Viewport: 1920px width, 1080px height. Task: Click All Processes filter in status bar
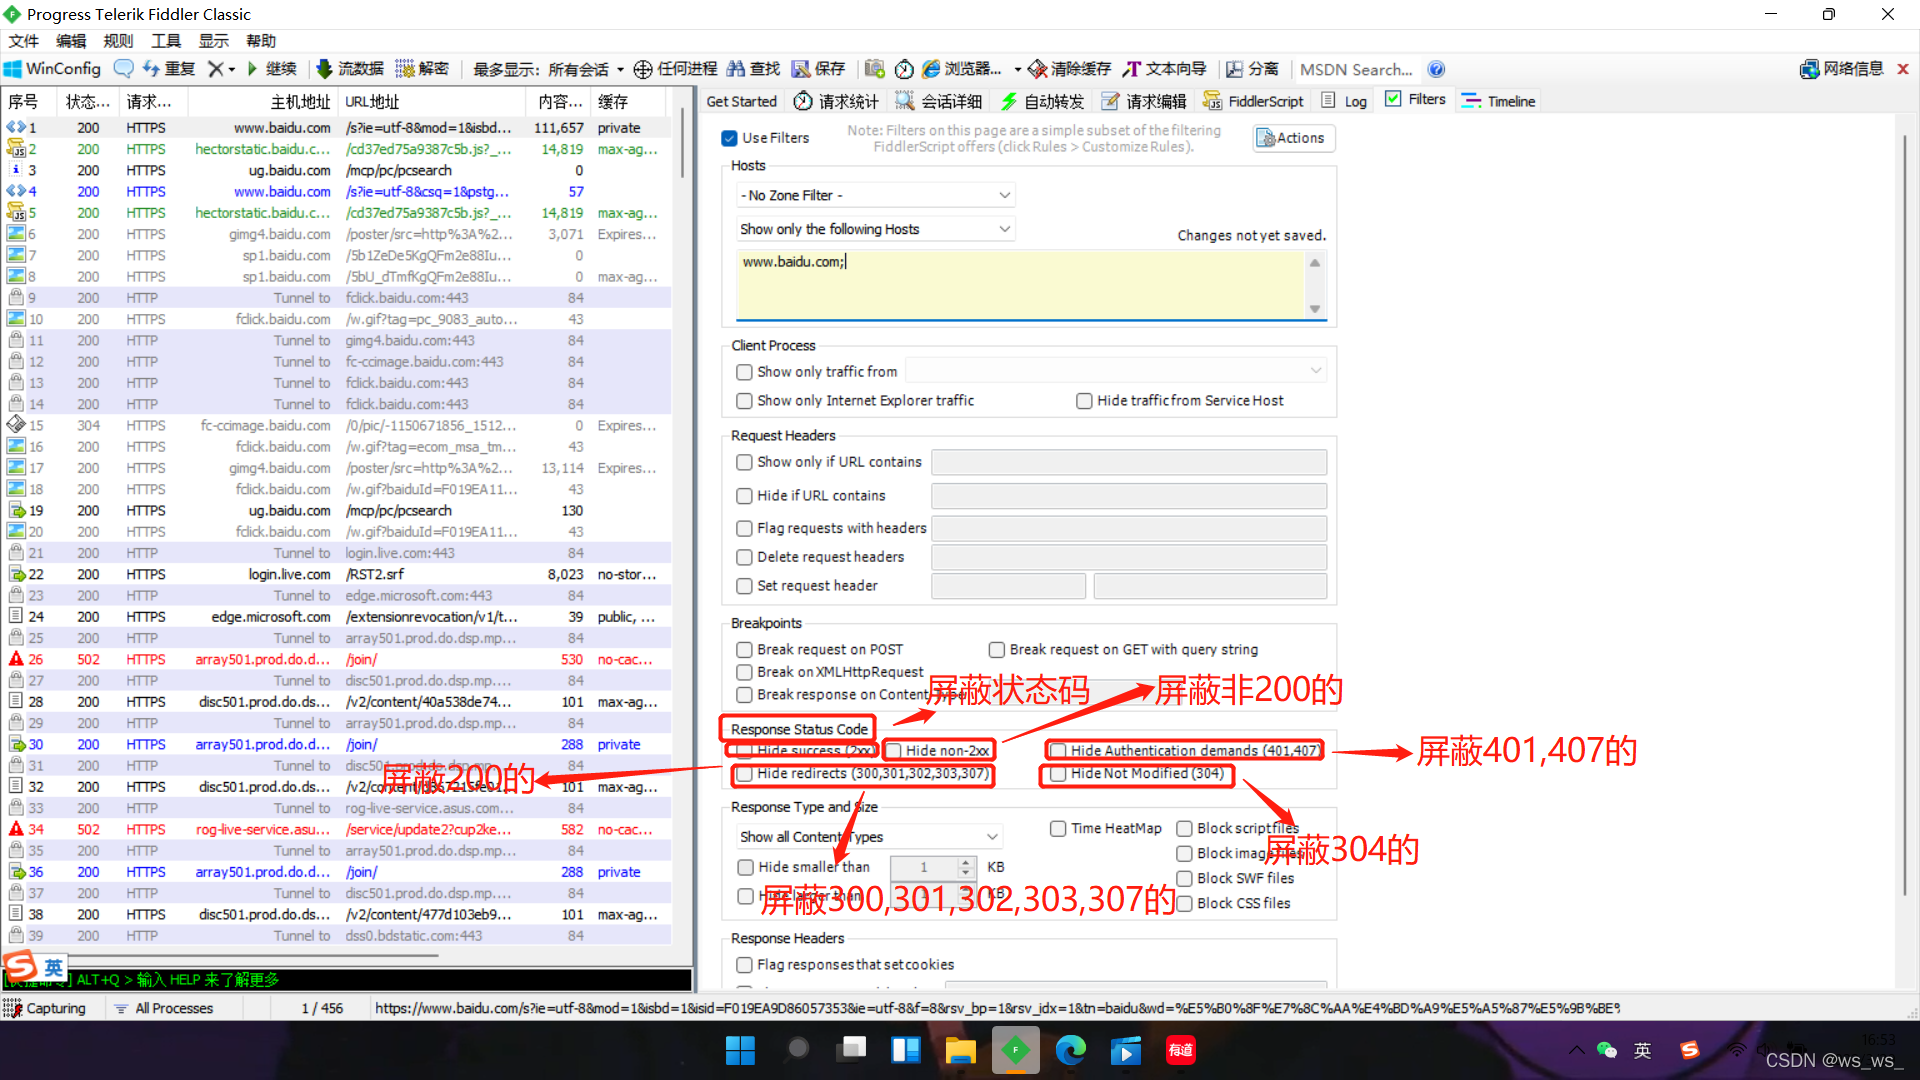tap(163, 1008)
